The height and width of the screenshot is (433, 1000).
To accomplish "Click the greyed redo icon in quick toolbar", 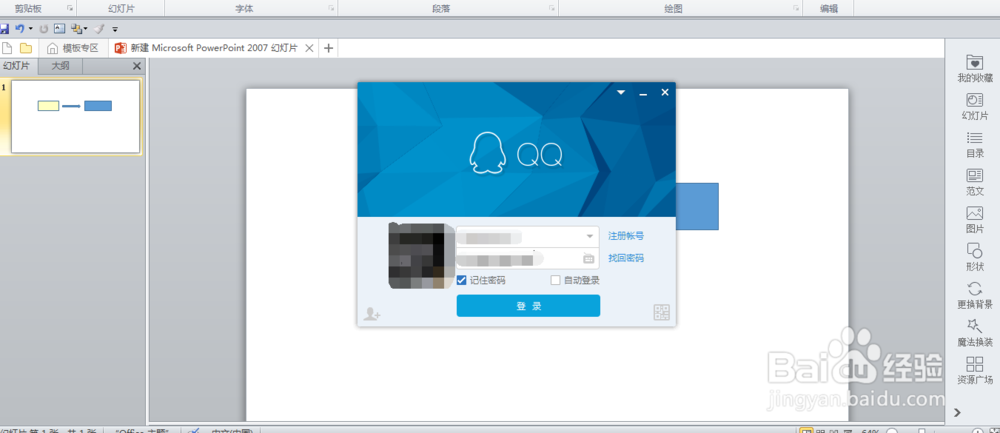I will coord(43,29).
